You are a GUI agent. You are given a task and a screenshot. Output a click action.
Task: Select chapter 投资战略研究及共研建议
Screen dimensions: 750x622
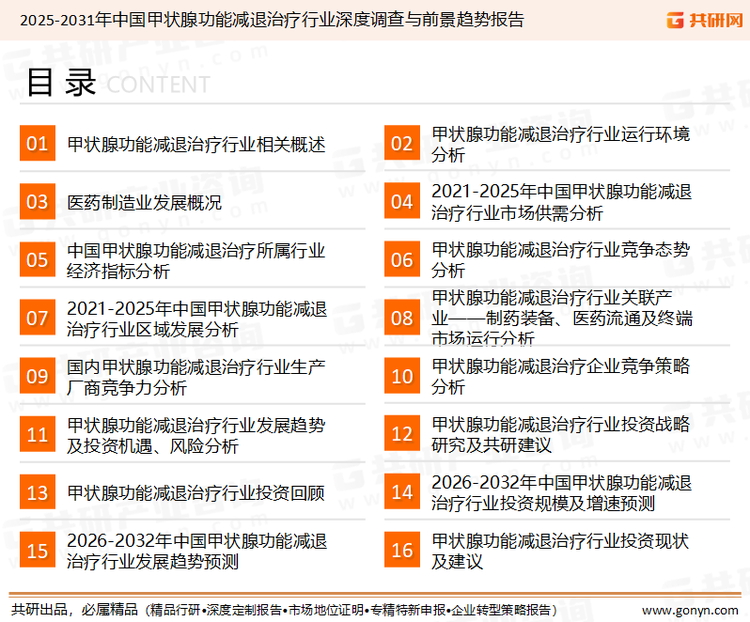[561, 434]
